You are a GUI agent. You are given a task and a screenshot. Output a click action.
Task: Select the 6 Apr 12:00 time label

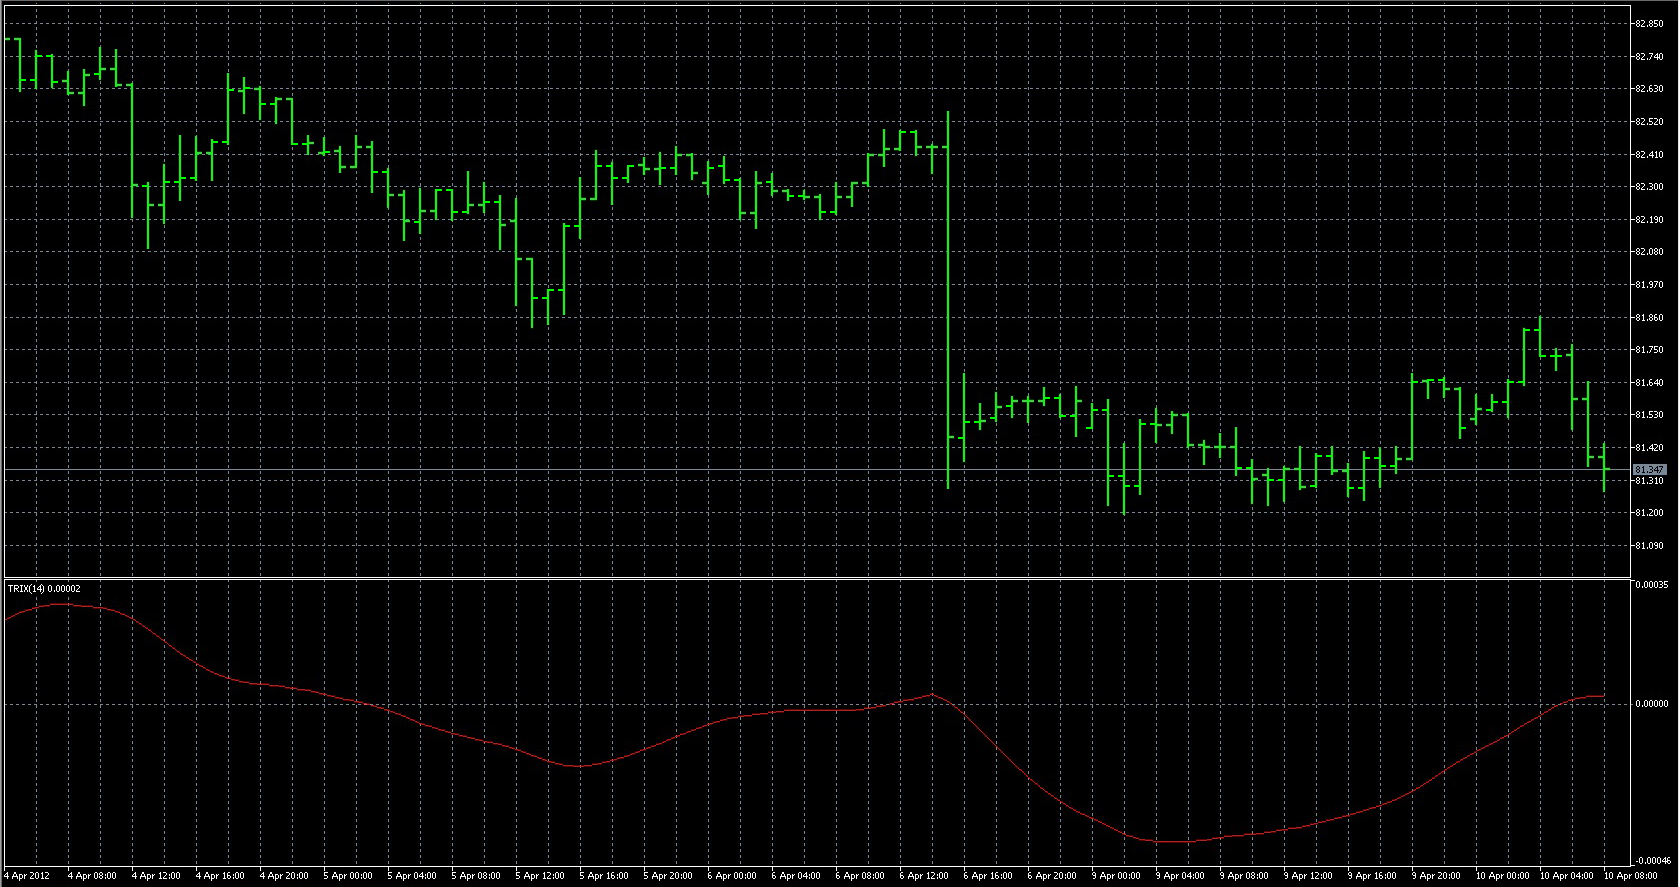(x=924, y=876)
